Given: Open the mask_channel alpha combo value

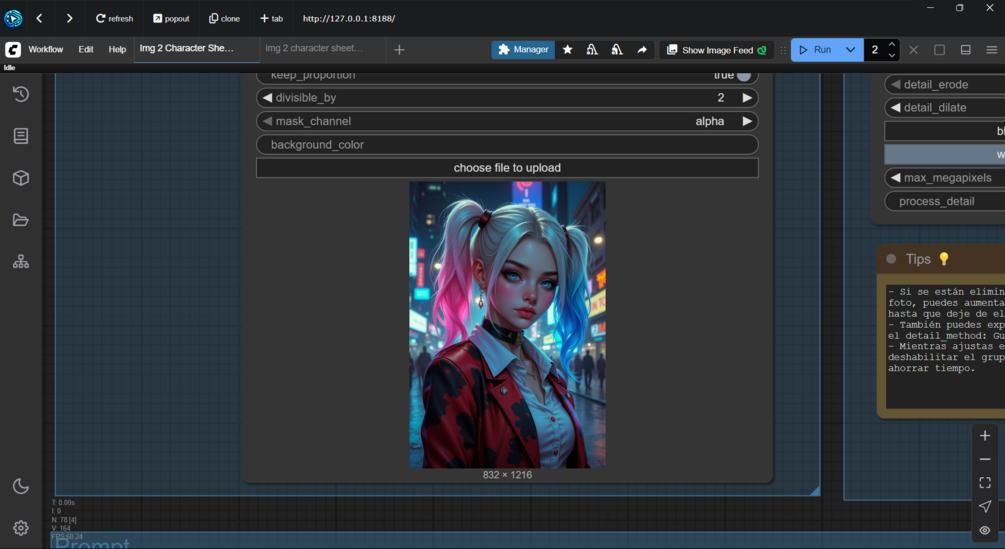Looking at the screenshot, I should [x=710, y=121].
